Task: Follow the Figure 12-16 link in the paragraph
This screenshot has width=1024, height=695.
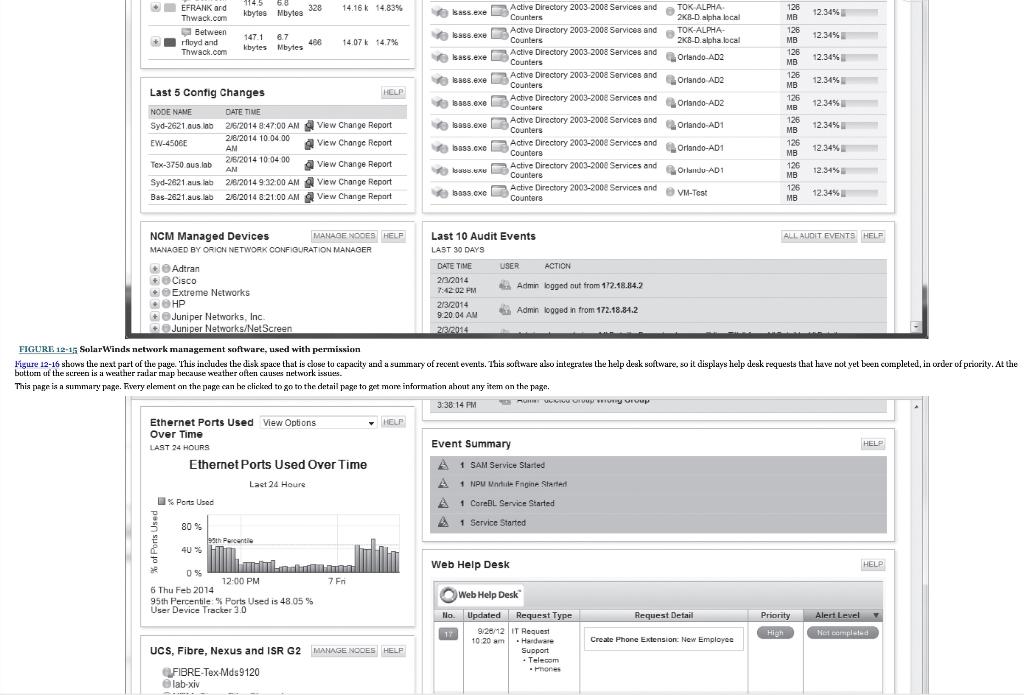Action: click(37, 364)
